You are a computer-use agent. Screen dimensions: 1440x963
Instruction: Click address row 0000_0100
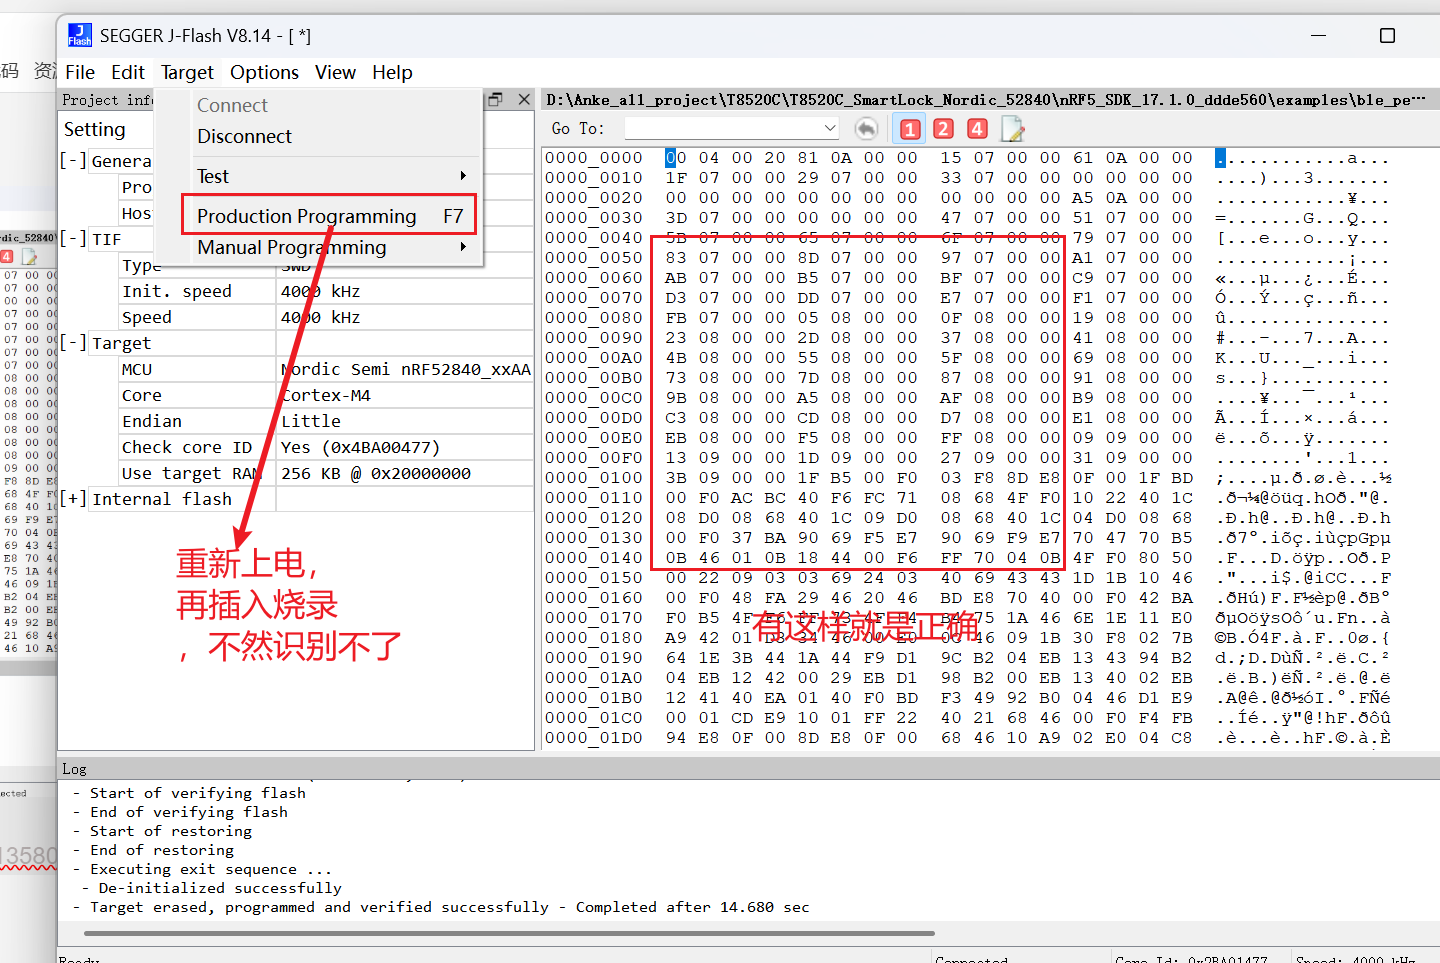[594, 478]
